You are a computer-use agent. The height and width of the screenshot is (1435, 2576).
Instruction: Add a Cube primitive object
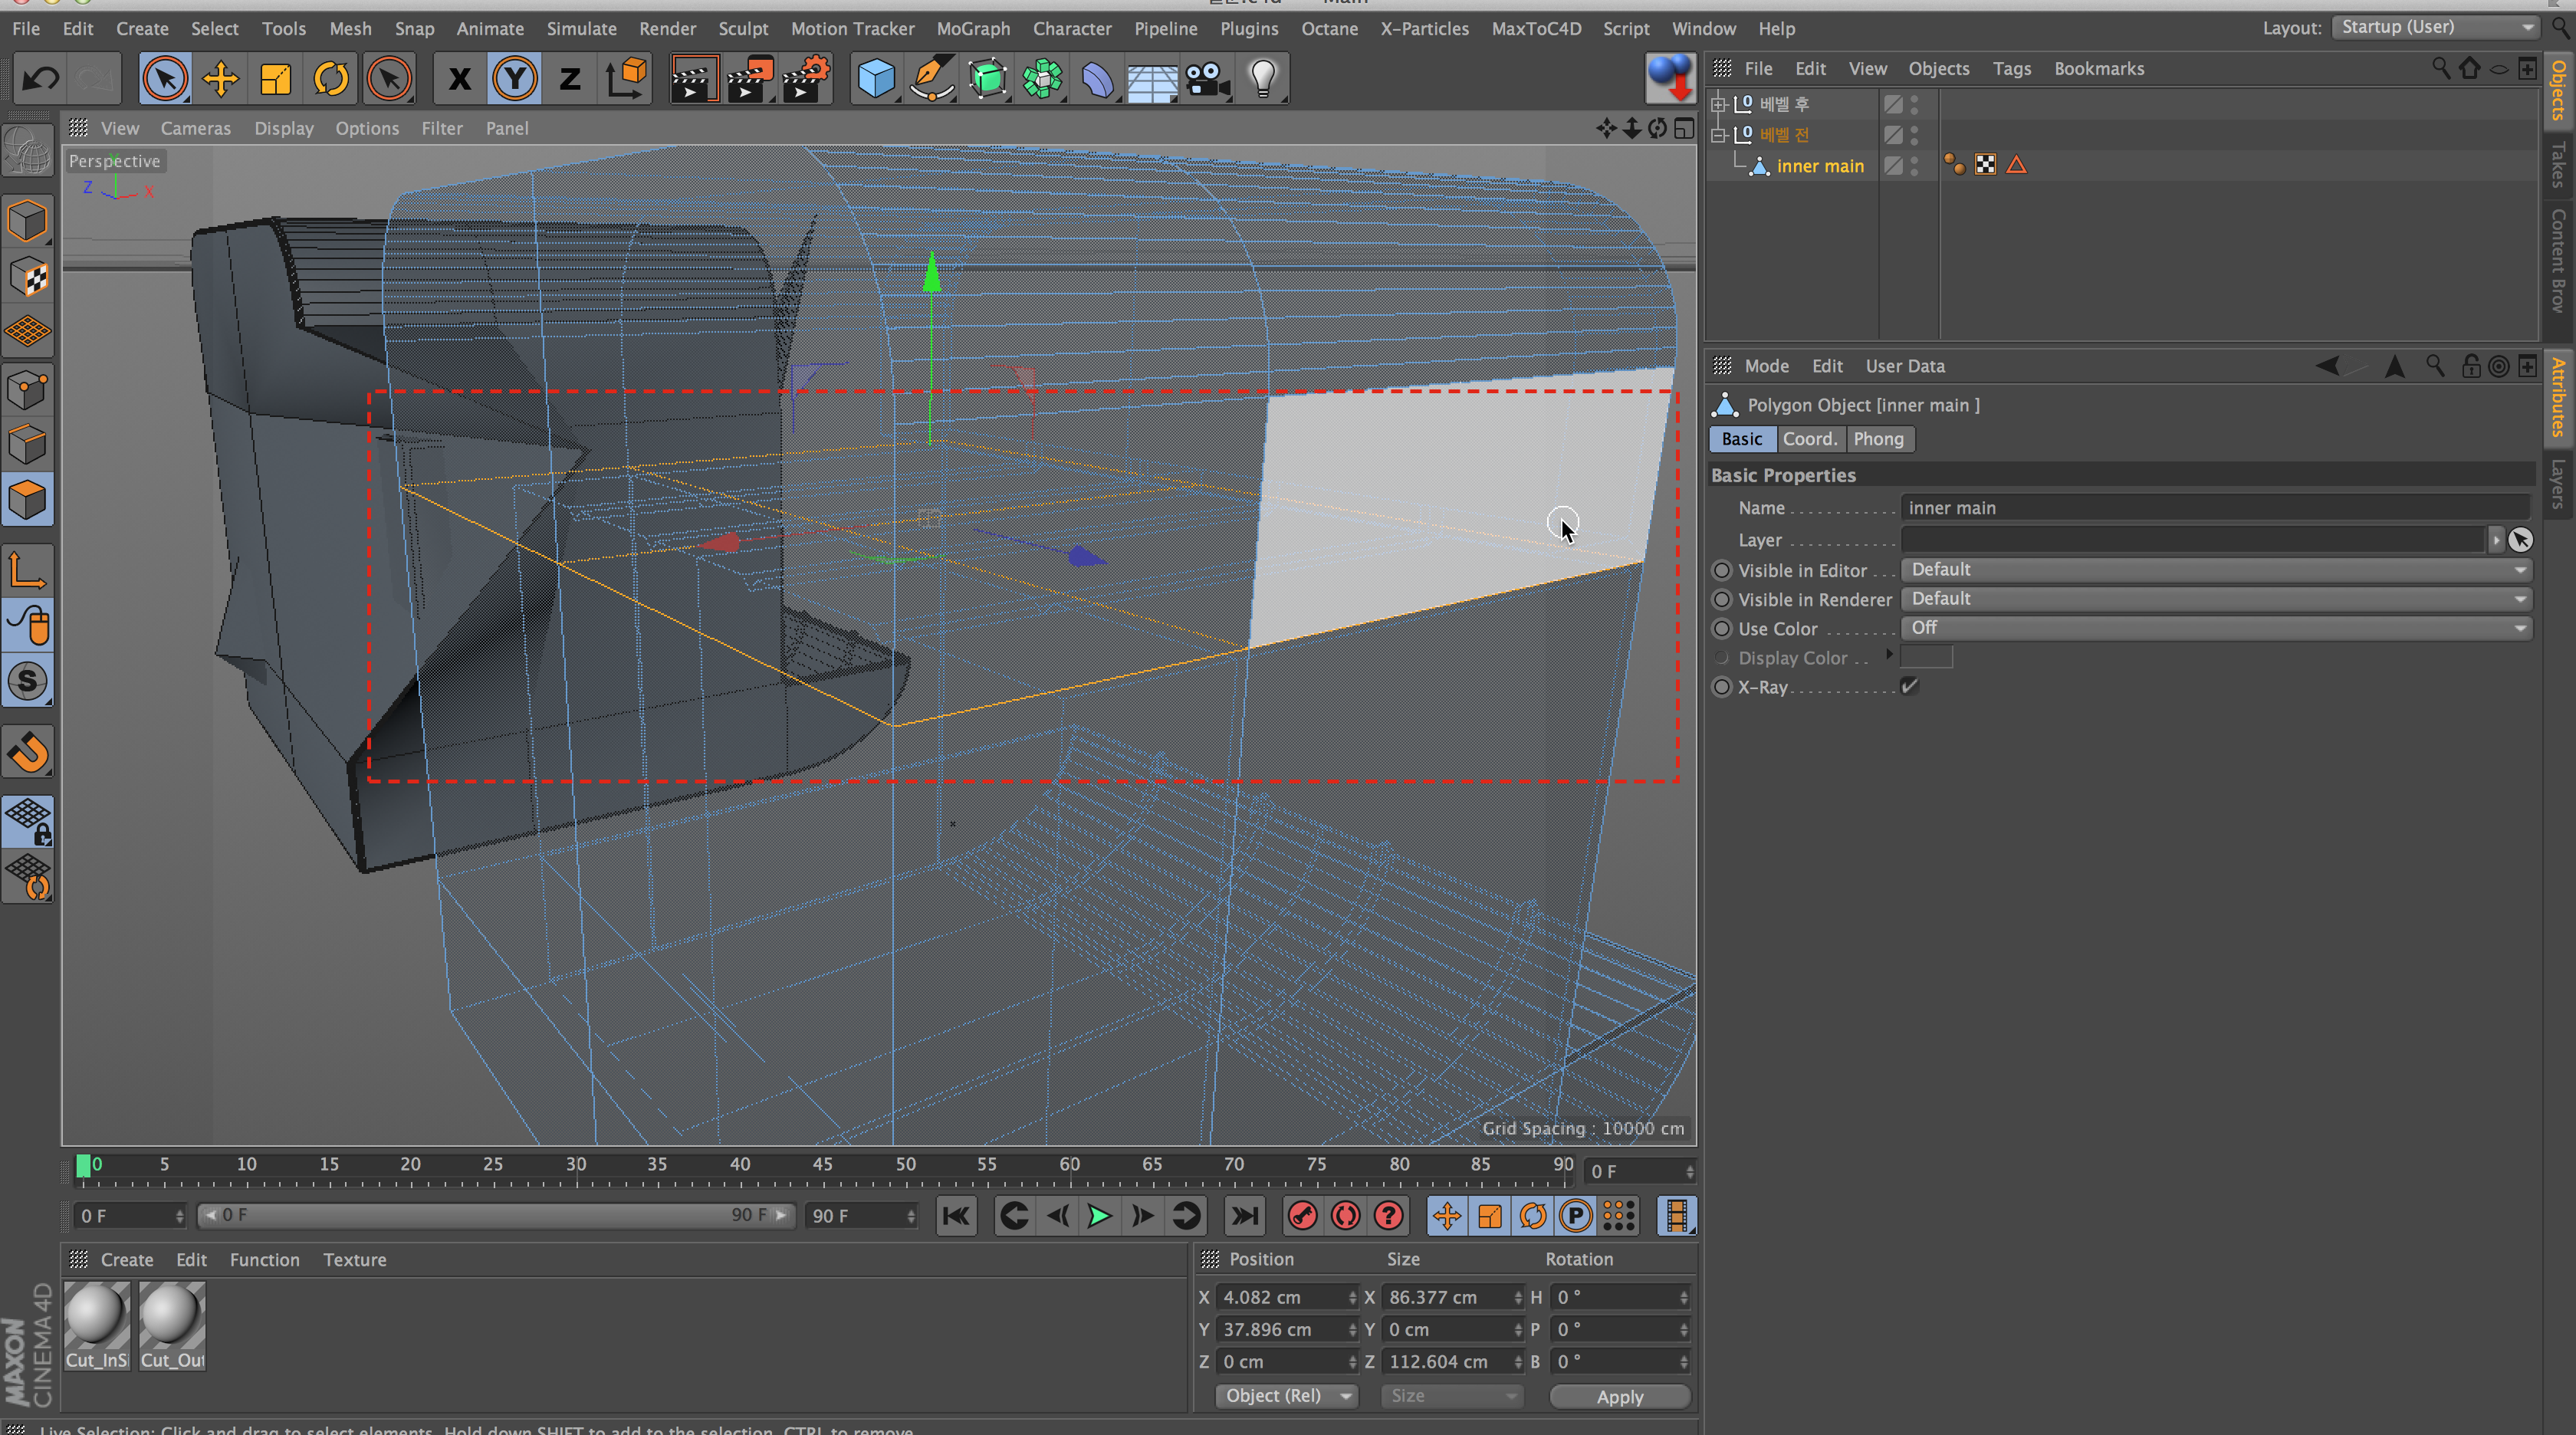coord(876,78)
